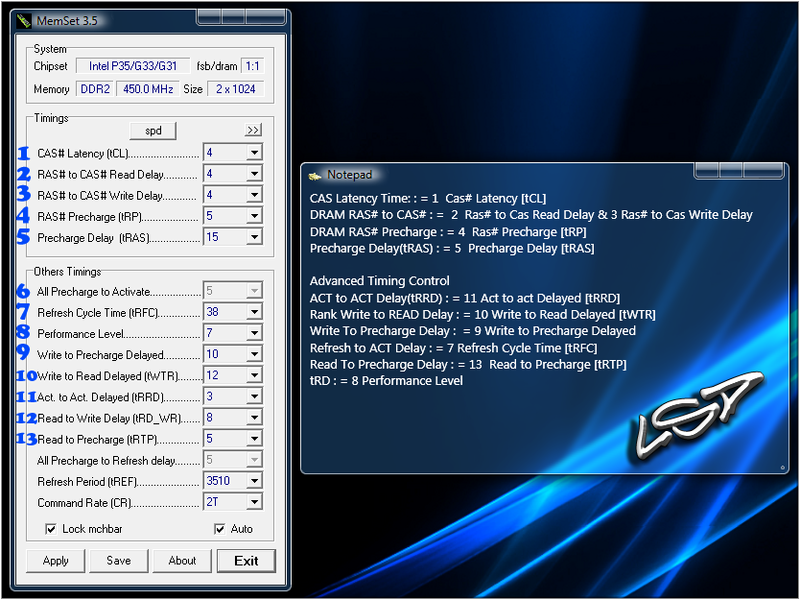Expand the Read to Precharge (tRTP) dropdown

point(254,438)
